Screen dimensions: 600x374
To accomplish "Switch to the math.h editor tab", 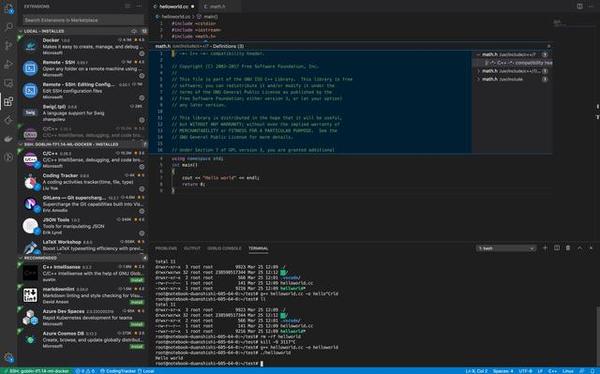I will 217,7.
